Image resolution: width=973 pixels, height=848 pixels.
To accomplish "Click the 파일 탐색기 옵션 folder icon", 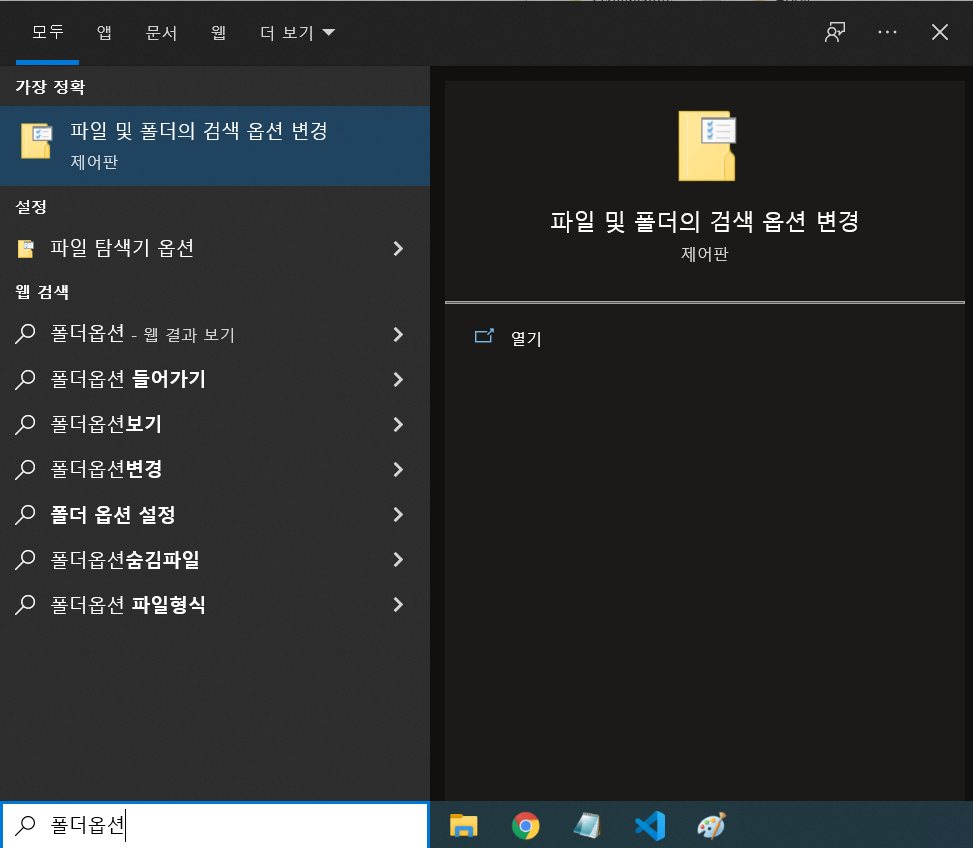I will click(25, 249).
